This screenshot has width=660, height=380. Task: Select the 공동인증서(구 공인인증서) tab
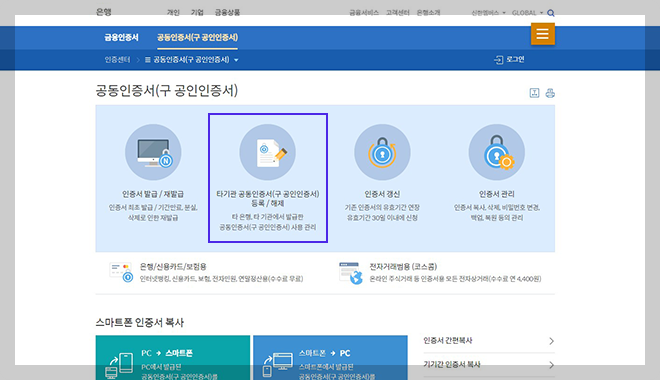[197, 37]
